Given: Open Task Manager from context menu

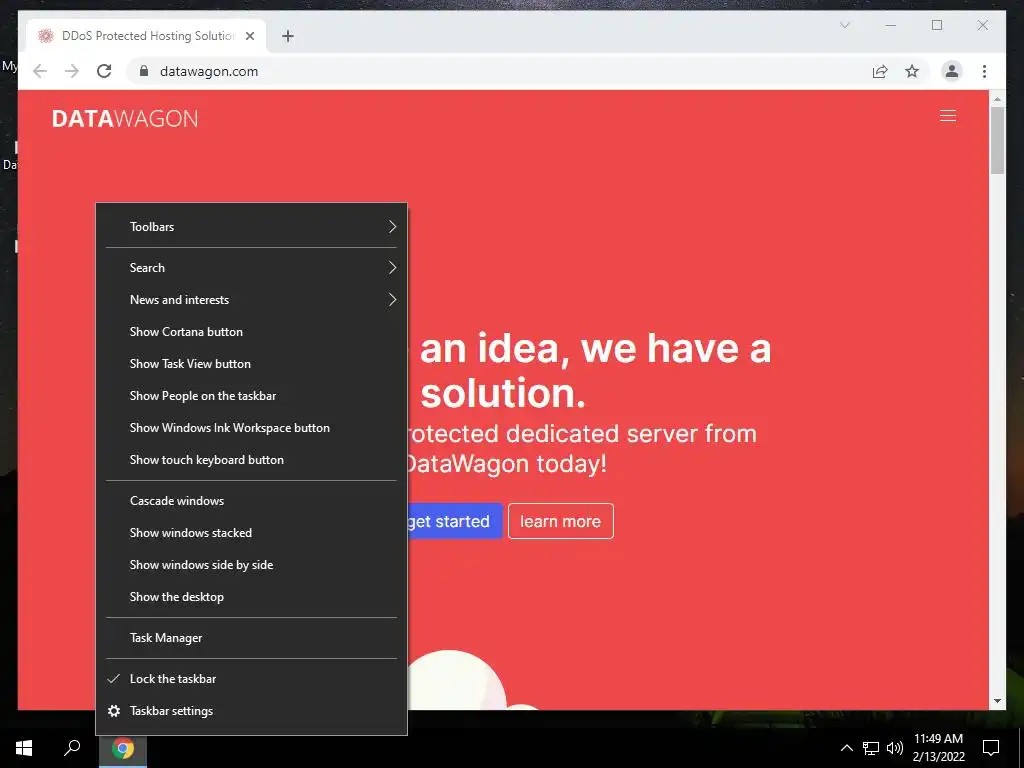Looking at the screenshot, I should [251, 638].
